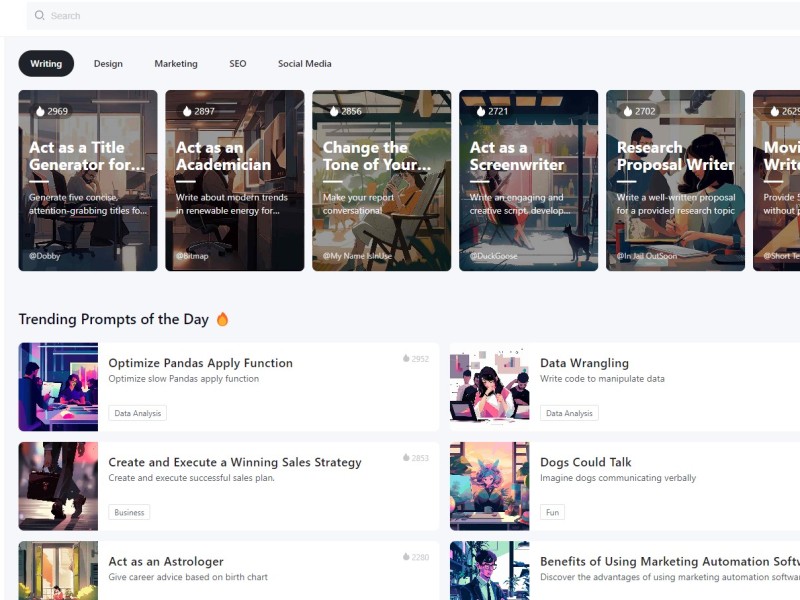Click the magnifier icon in the search bar
This screenshot has height=600, width=800.
pos(39,15)
